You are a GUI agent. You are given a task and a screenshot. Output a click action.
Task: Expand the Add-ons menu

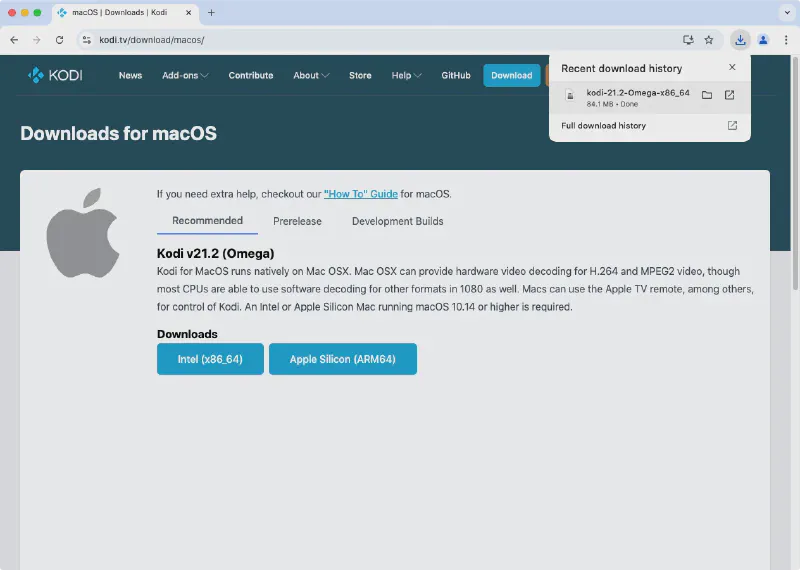click(185, 76)
